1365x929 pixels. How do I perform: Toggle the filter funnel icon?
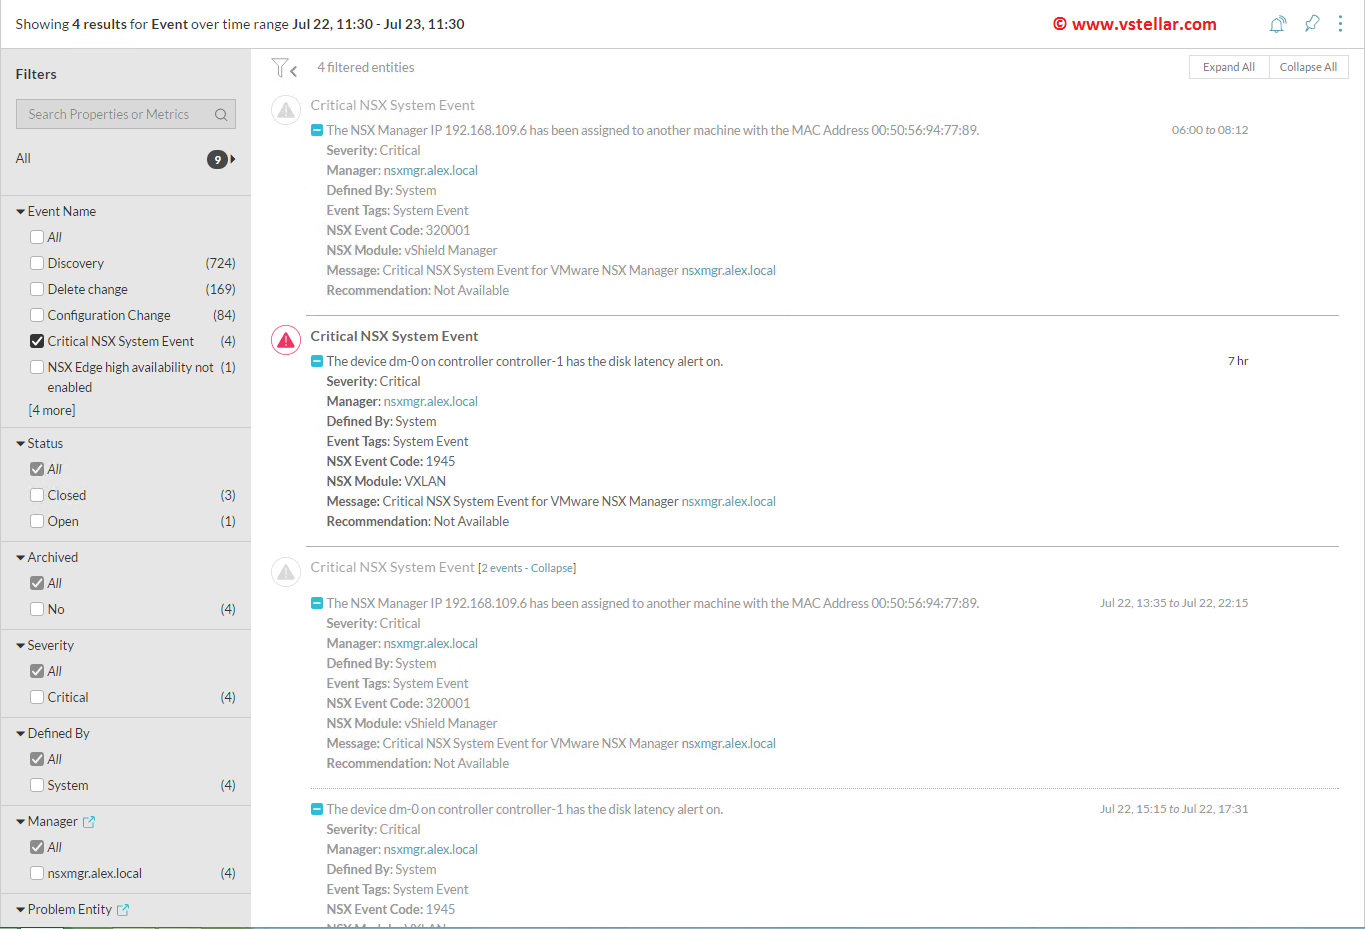tap(284, 67)
